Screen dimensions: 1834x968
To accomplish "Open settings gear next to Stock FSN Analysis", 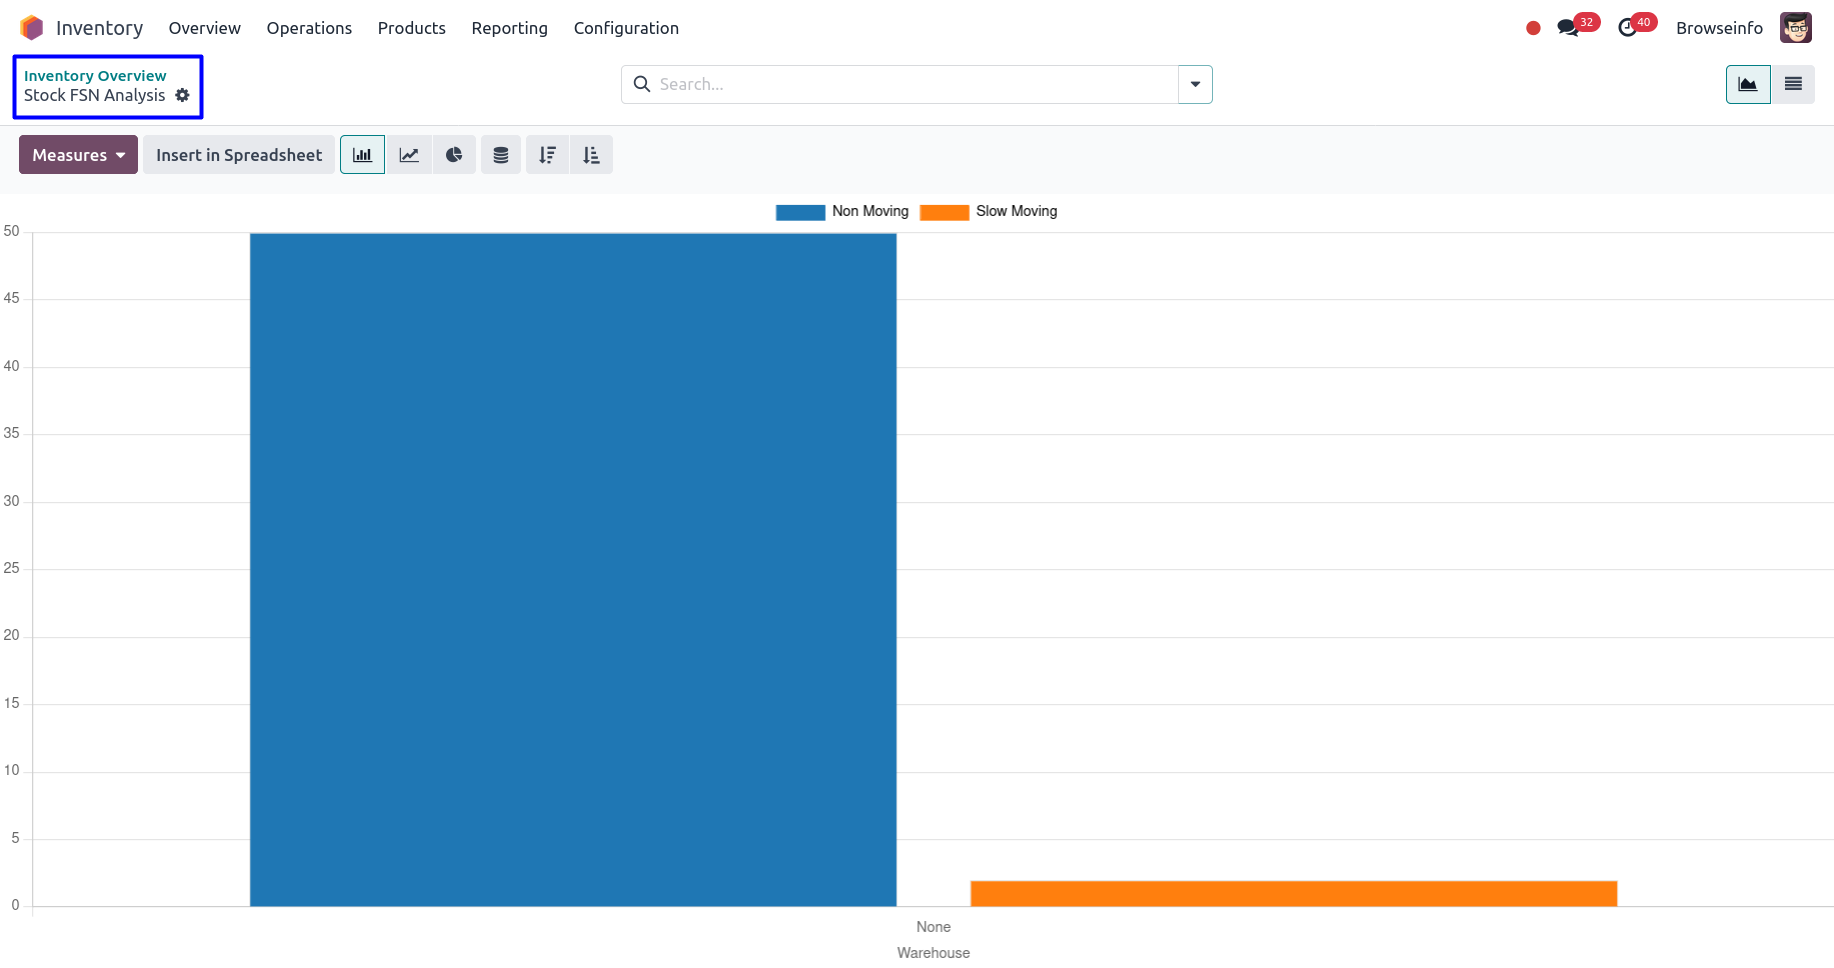I will [x=182, y=95].
